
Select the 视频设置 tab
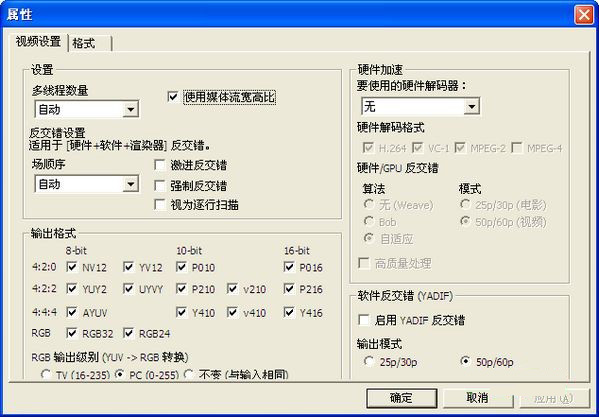click(x=38, y=42)
